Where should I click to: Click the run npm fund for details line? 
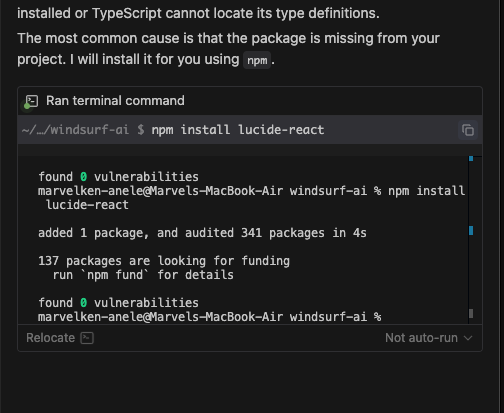pos(143,275)
